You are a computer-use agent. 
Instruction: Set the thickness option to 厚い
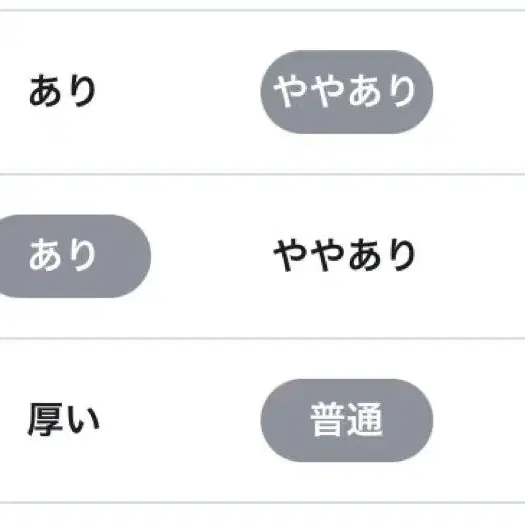(x=63, y=420)
